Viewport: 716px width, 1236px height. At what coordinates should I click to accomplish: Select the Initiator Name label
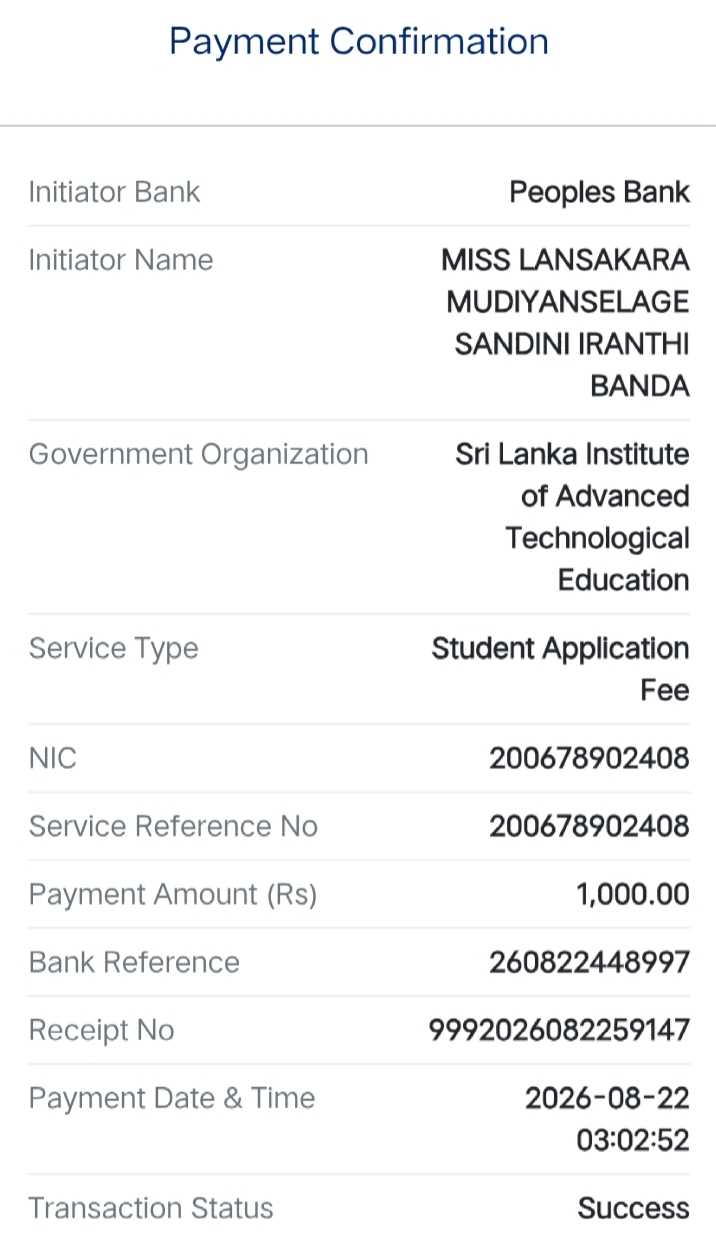[x=121, y=260]
